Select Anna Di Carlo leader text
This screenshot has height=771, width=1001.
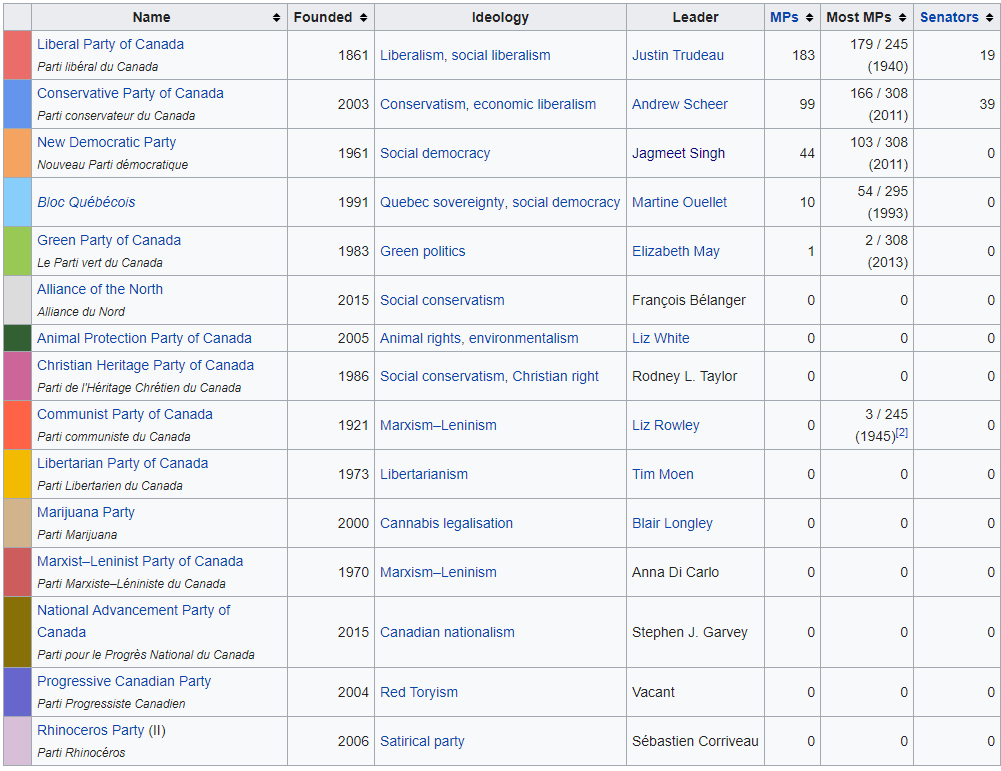[675, 573]
